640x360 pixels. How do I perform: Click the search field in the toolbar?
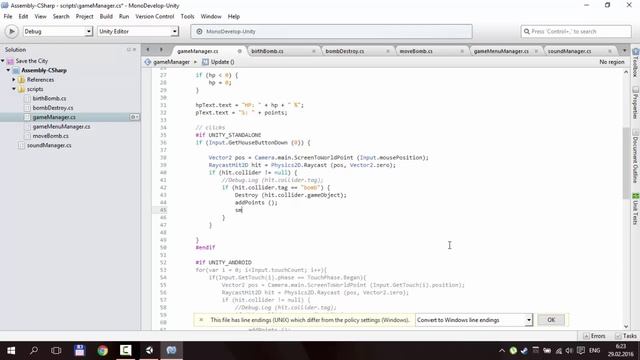click(576, 31)
